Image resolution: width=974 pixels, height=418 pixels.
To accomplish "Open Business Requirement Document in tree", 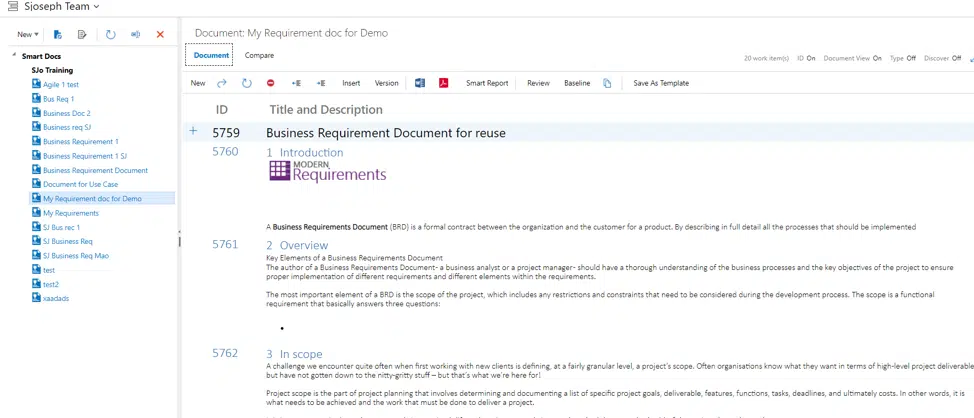I will [x=95, y=170].
